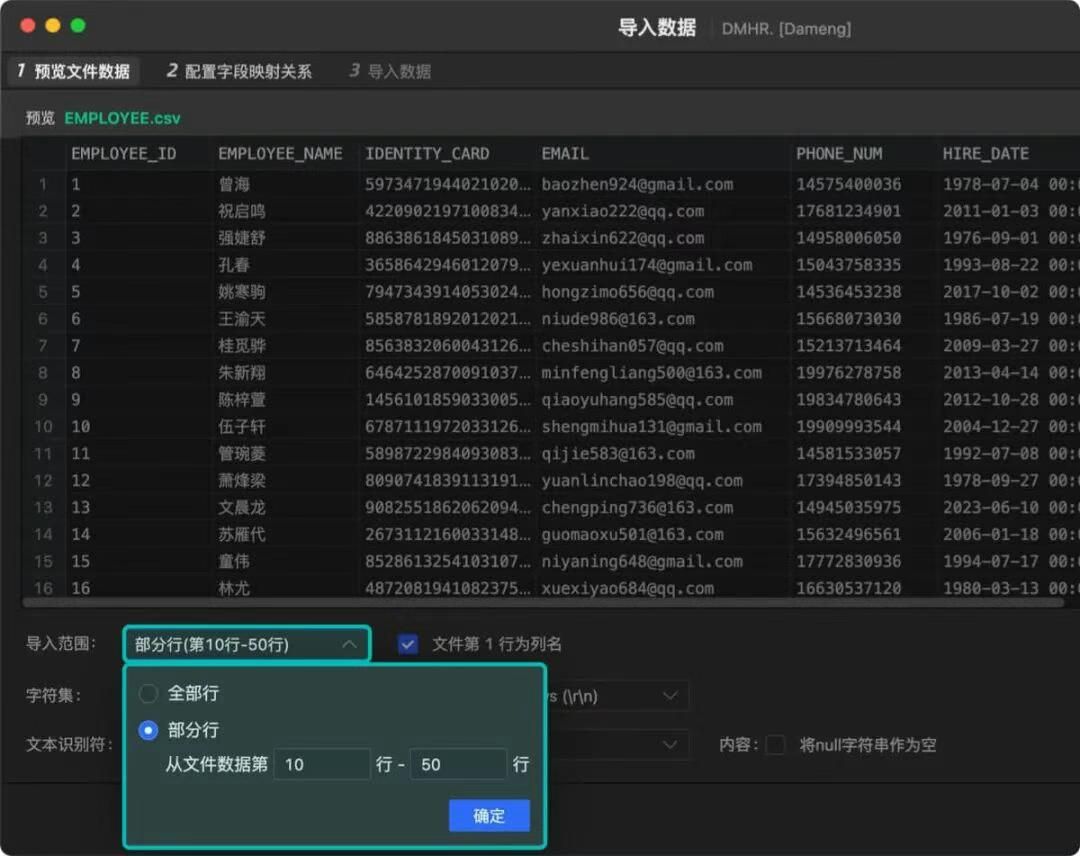Enable the 将null字符串作为空 checkbox

coord(776,744)
